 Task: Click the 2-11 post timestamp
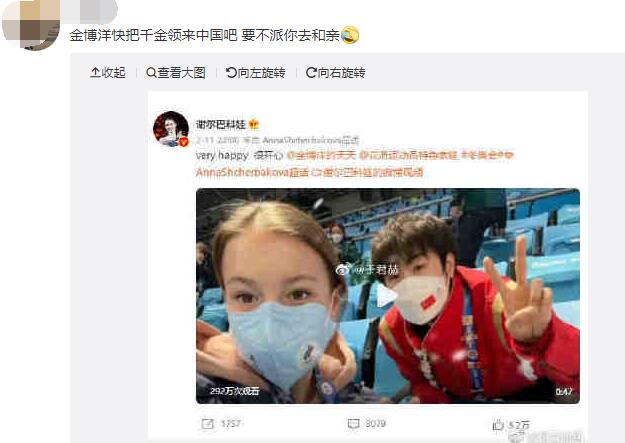[217, 140]
